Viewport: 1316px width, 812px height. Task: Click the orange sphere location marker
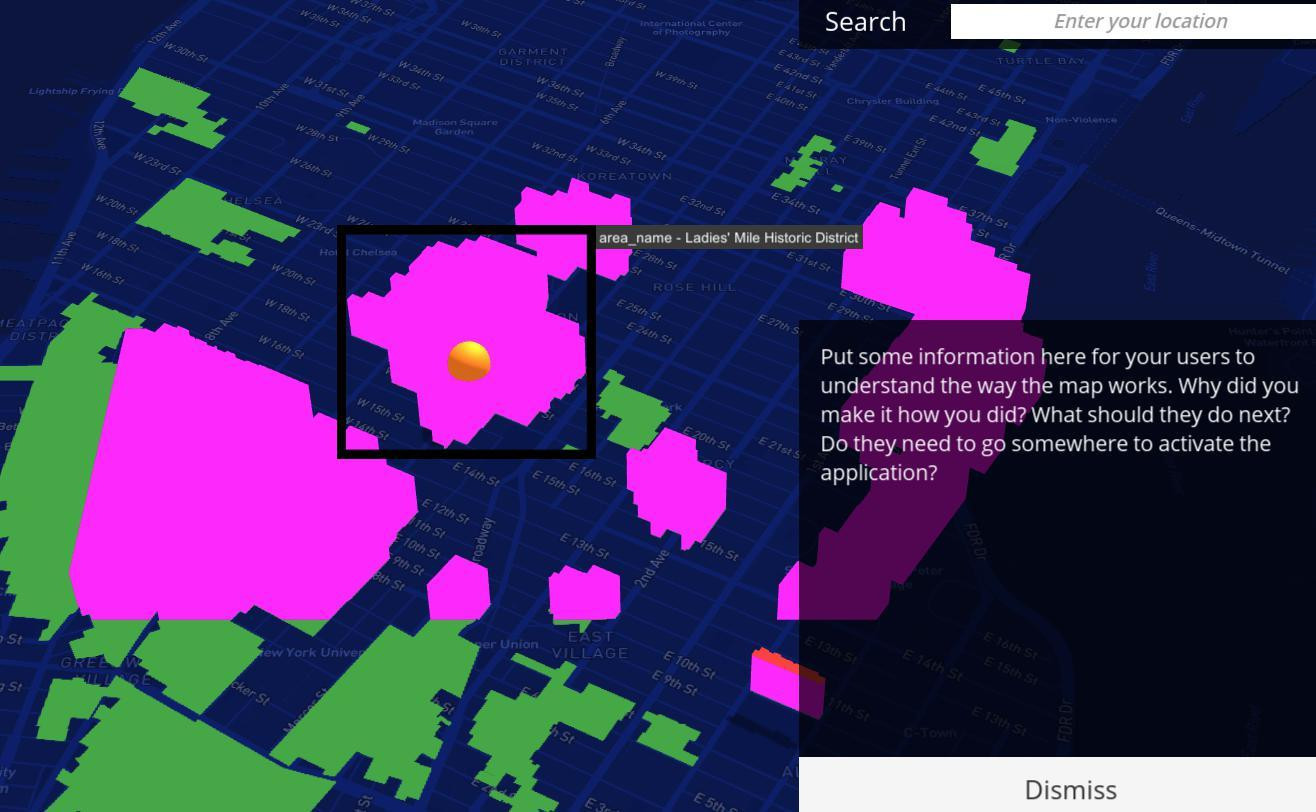tap(469, 361)
